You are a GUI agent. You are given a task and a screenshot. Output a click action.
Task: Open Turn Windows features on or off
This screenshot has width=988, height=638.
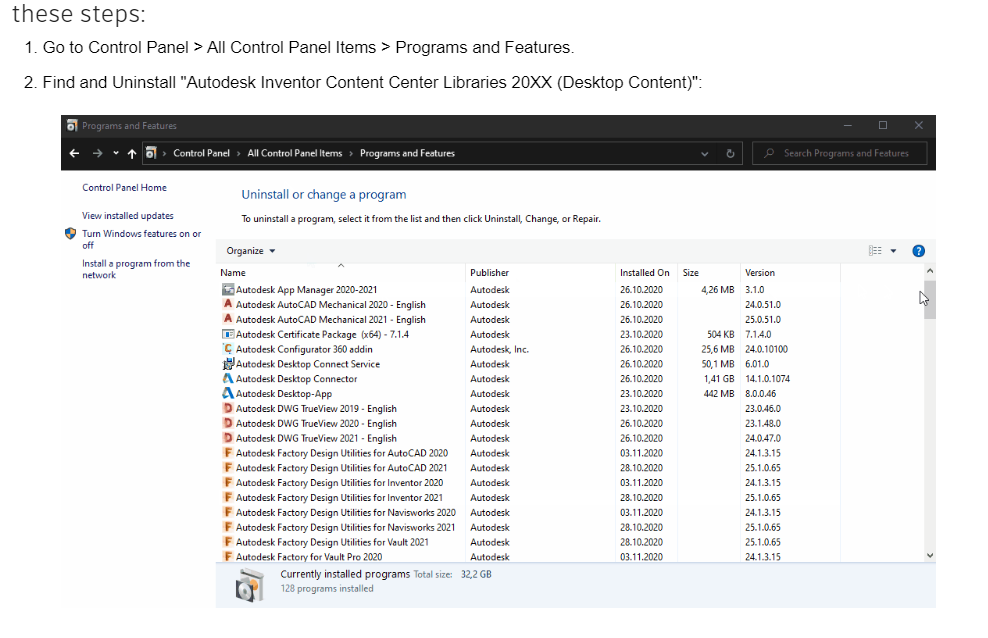141,239
